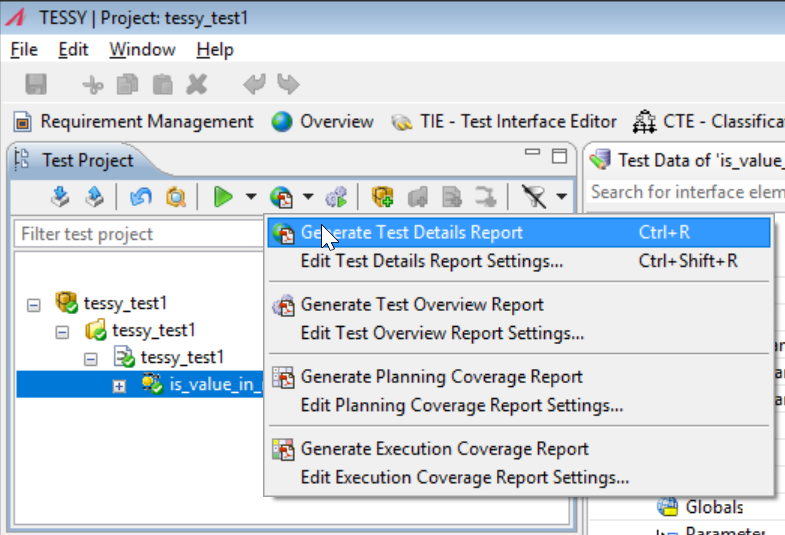Image resolution: width=785 pixels, height=535 pixels.
Task: Click the Save disk icon
Action: click(x=36, y=84)
